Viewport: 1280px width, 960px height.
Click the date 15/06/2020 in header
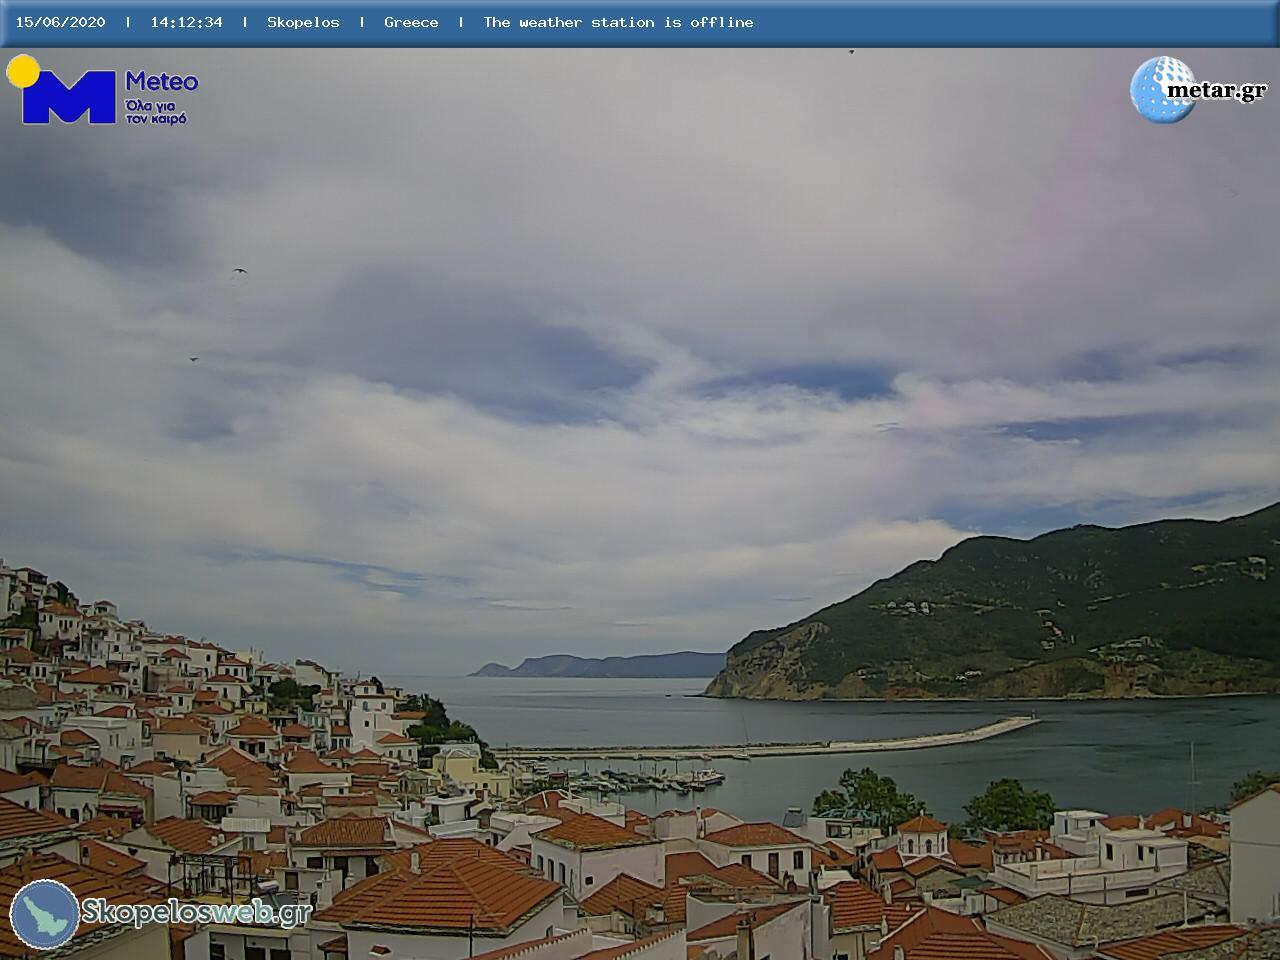click(x=60, y=22)
